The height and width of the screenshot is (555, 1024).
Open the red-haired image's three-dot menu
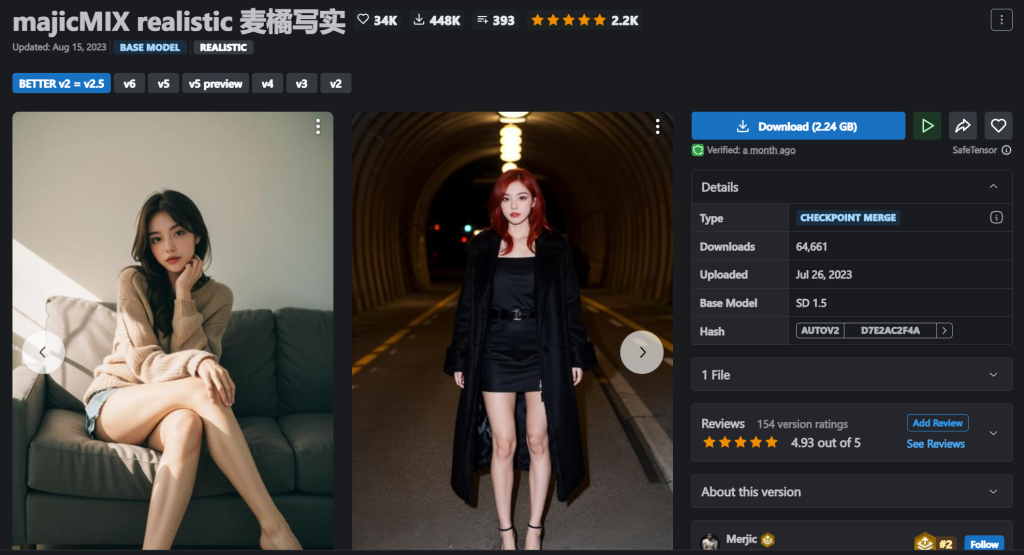tap(657, 126)
